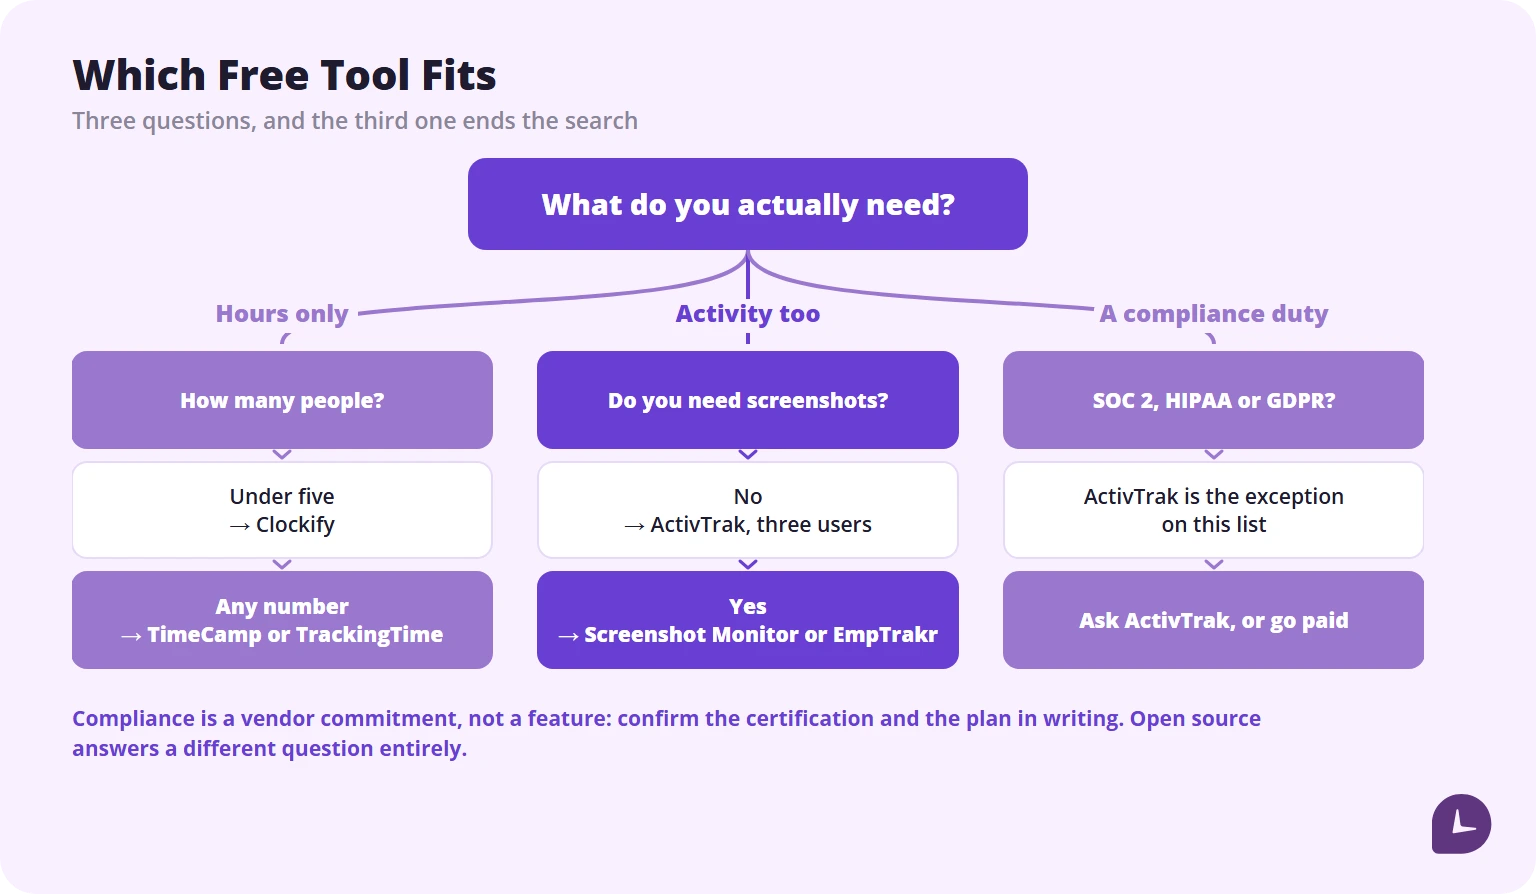Click the purple clock logo icon
The image size is (1536, 894).
[x=1461, y=824]
